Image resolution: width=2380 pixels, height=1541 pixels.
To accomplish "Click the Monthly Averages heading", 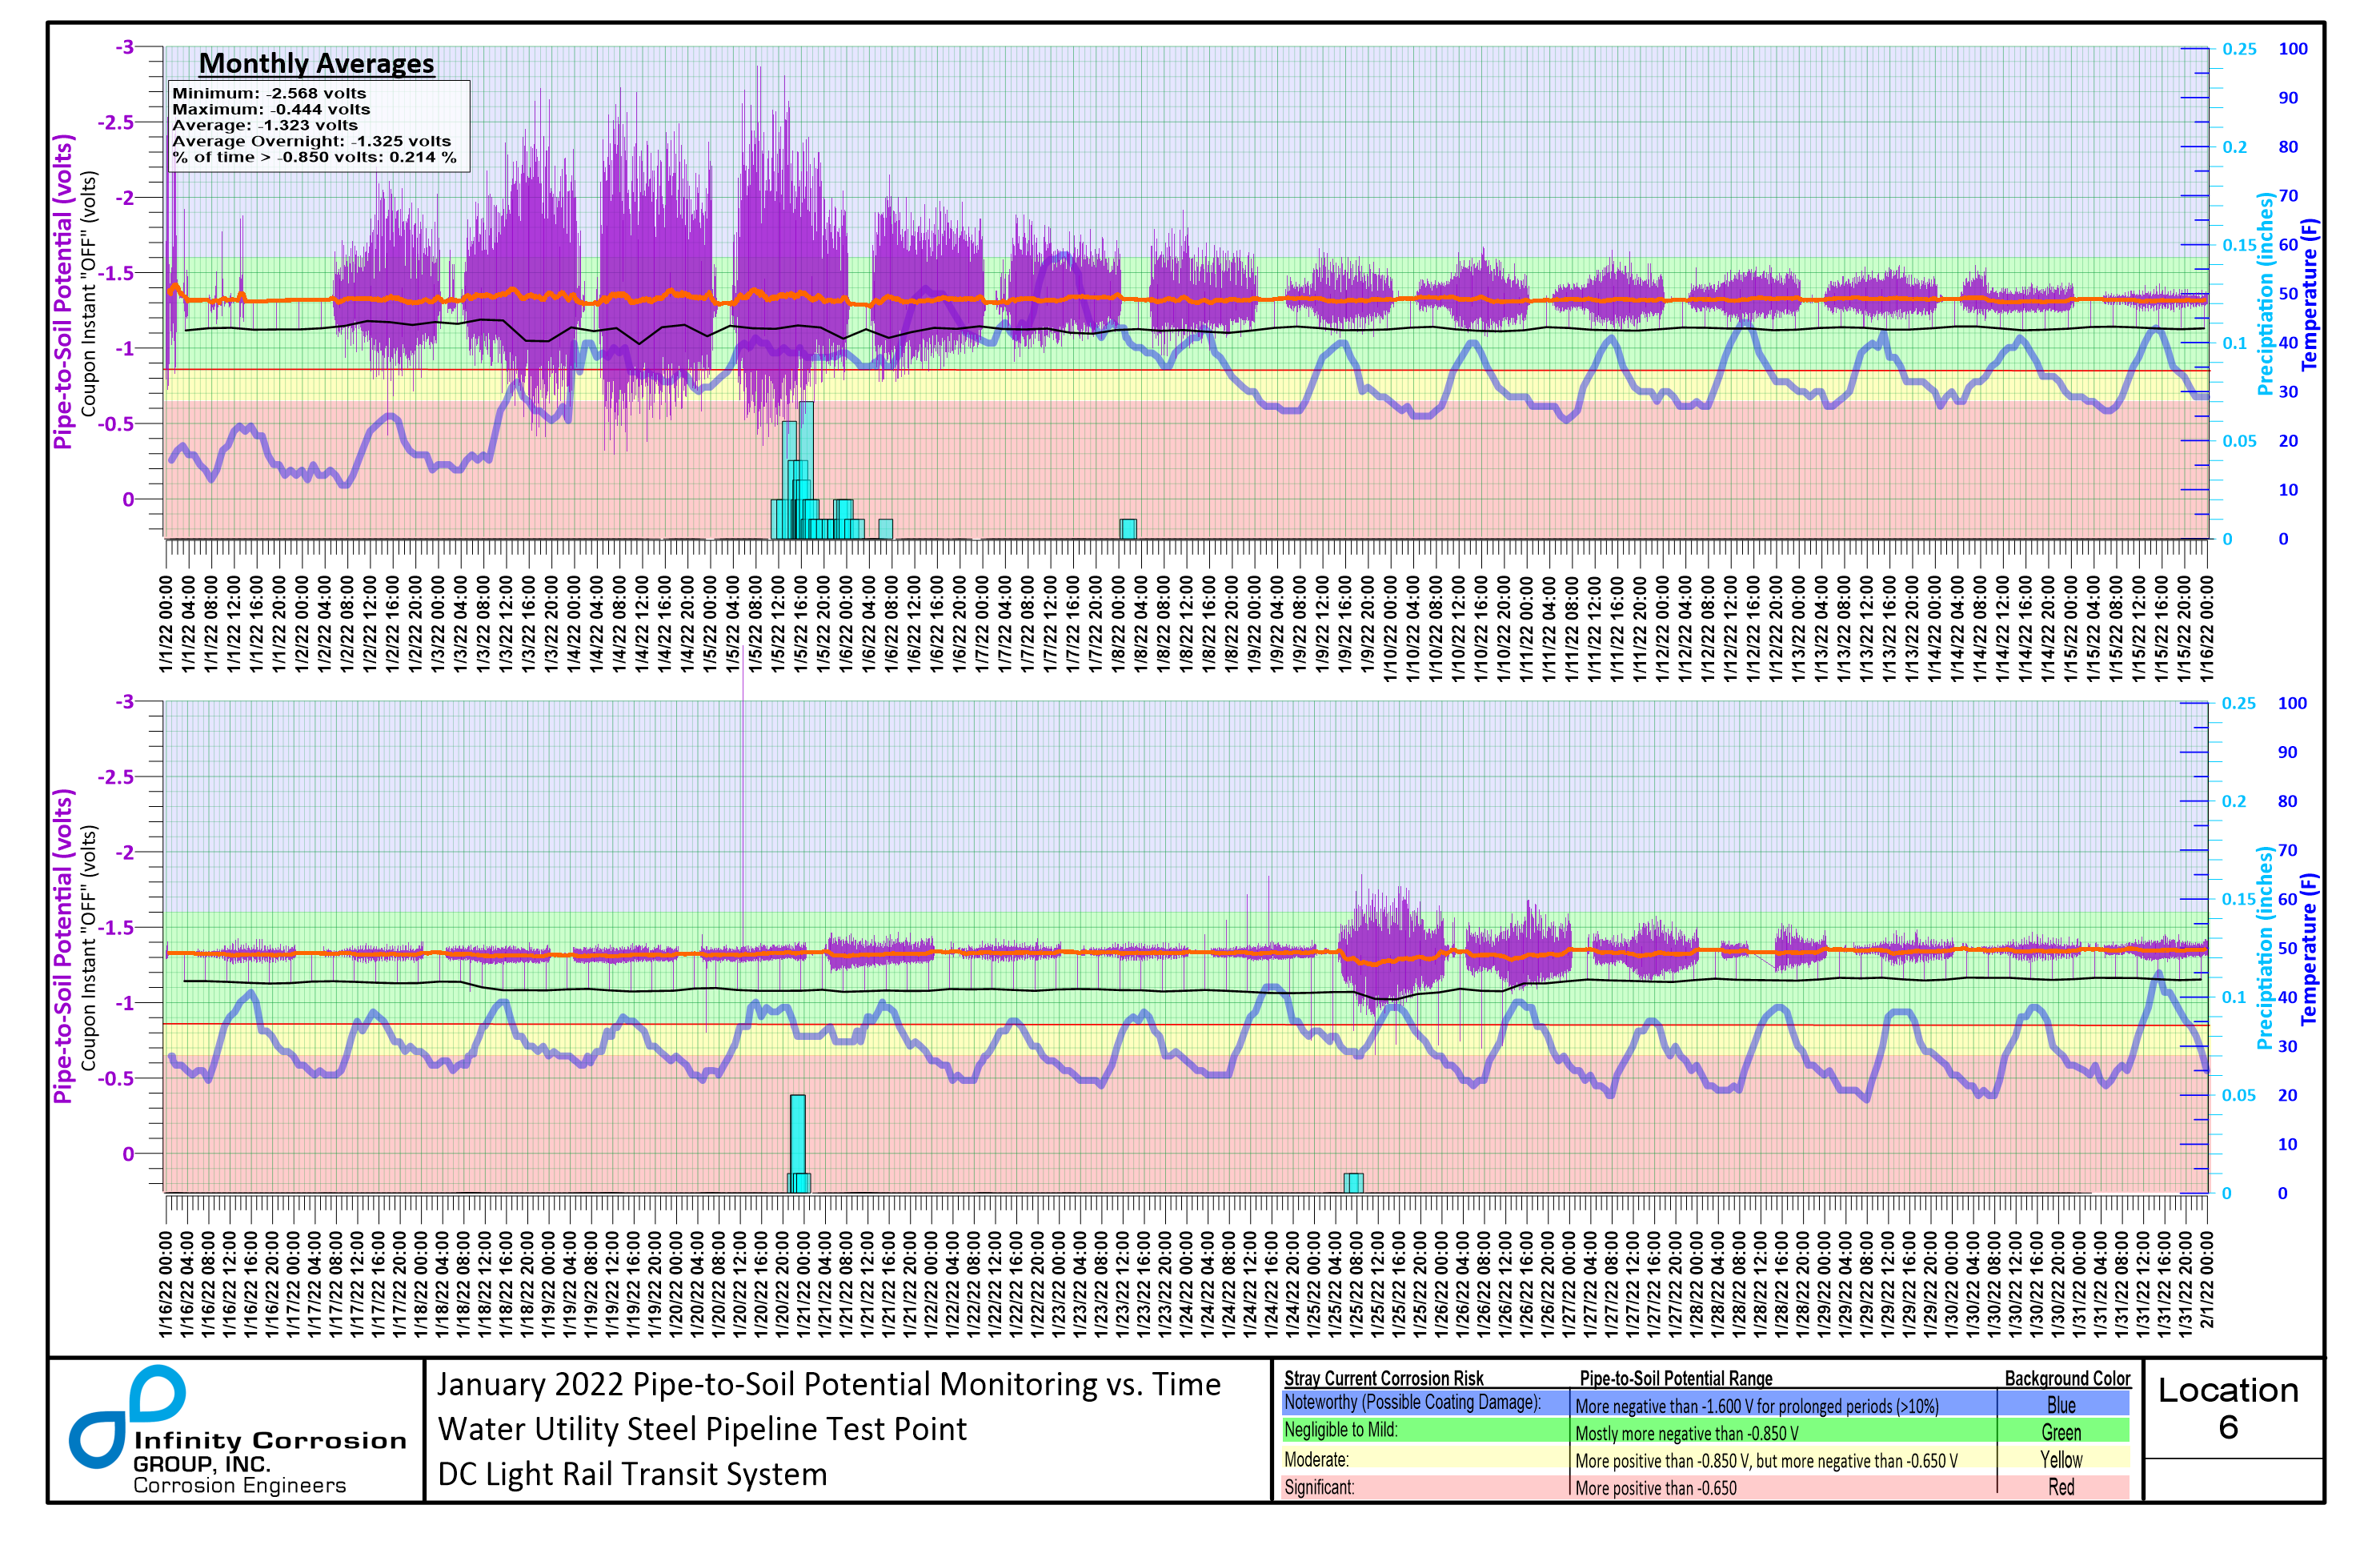I will click(316, 63).
